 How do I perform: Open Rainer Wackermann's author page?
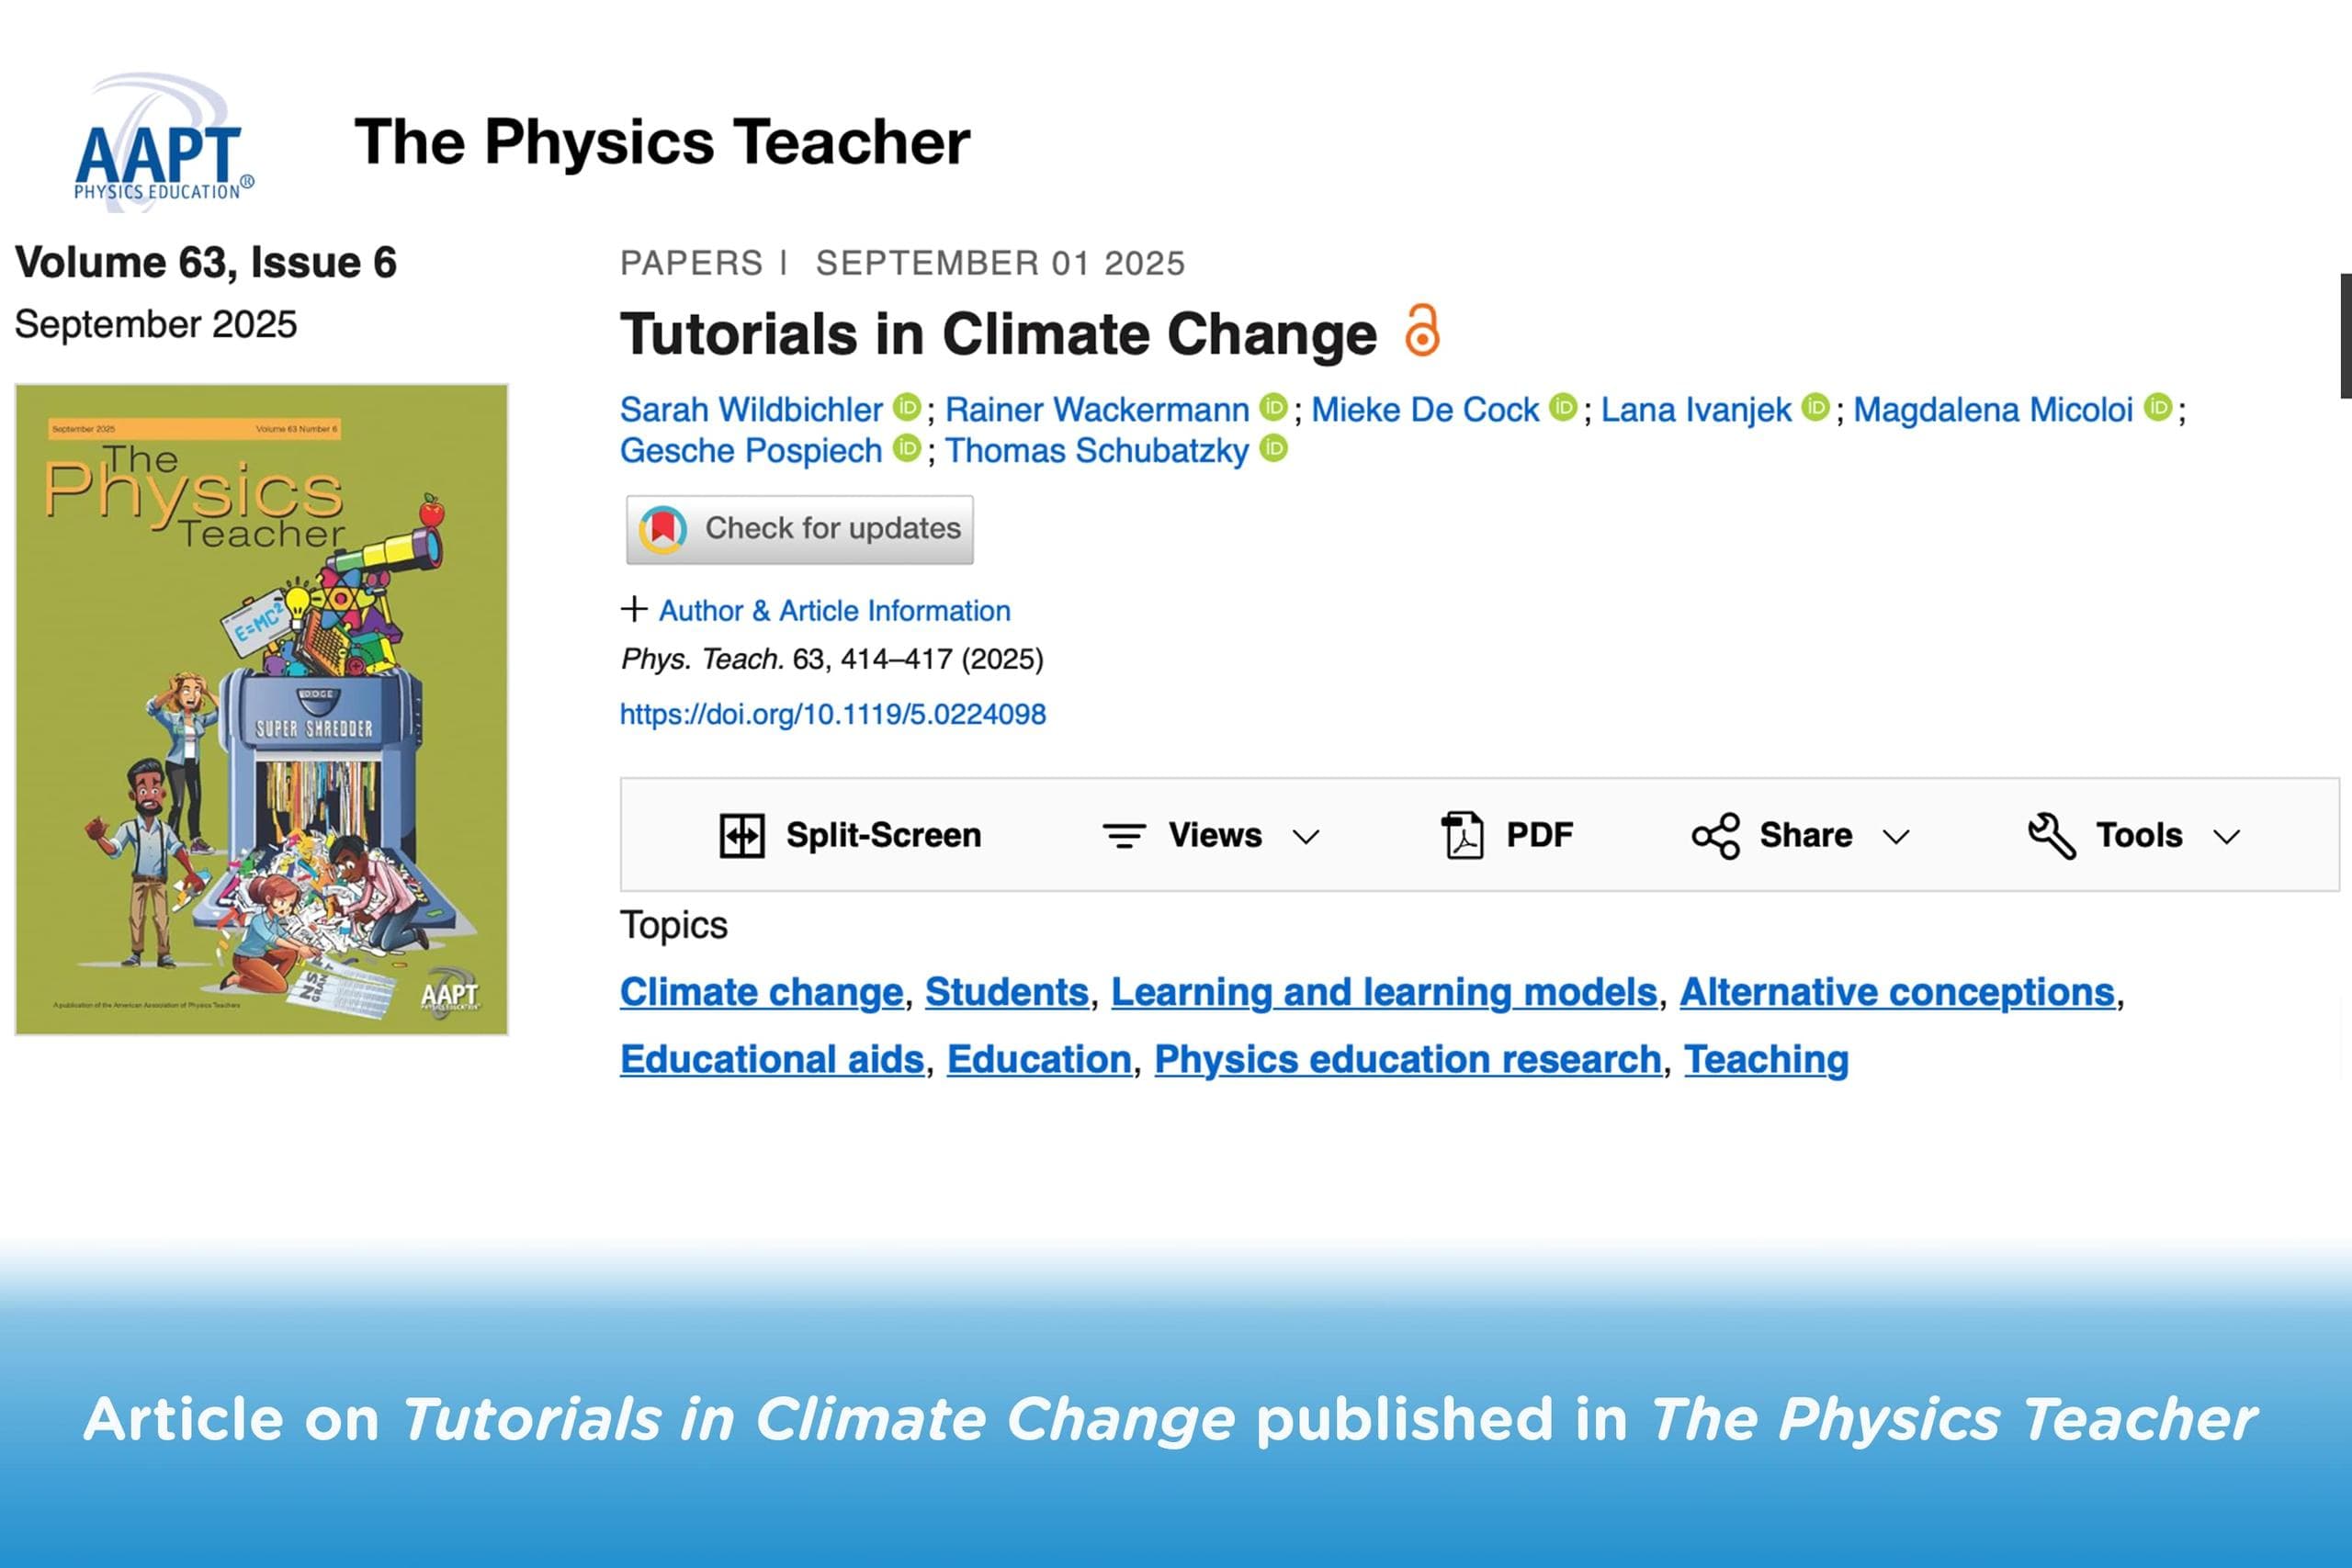tap(1097, 409)
